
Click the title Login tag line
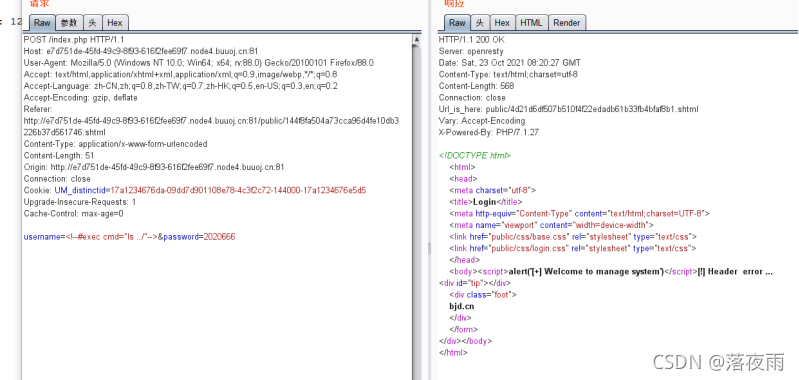point(486,202)
